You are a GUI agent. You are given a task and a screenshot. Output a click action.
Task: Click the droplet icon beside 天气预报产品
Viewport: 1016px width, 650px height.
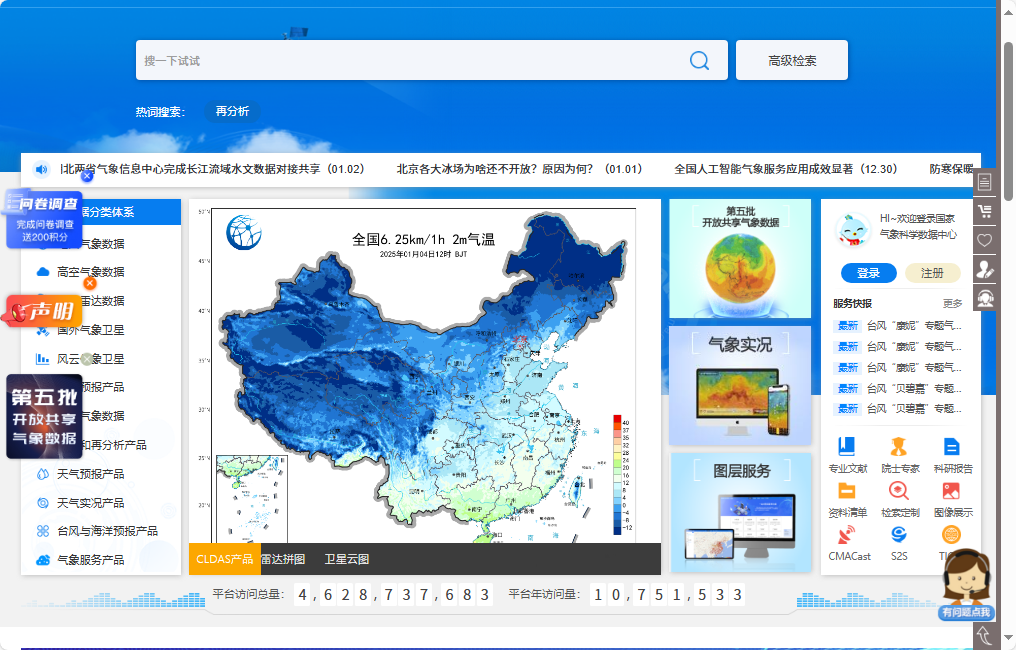click(x=43, y=474)
